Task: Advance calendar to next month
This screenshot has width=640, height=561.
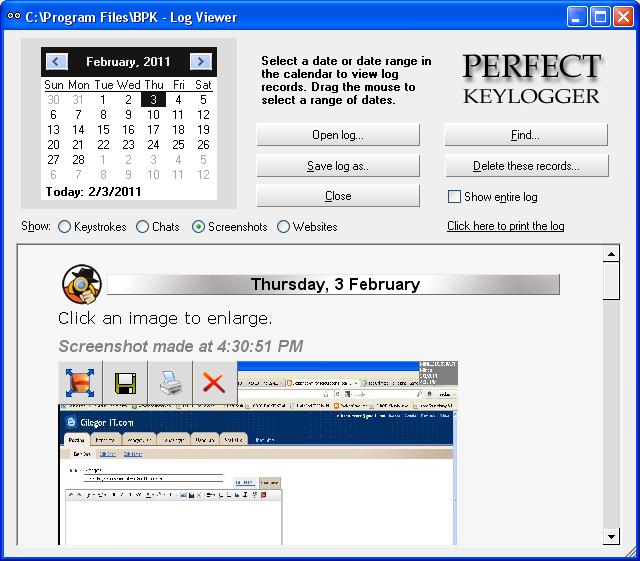Action: click(201, 62)
